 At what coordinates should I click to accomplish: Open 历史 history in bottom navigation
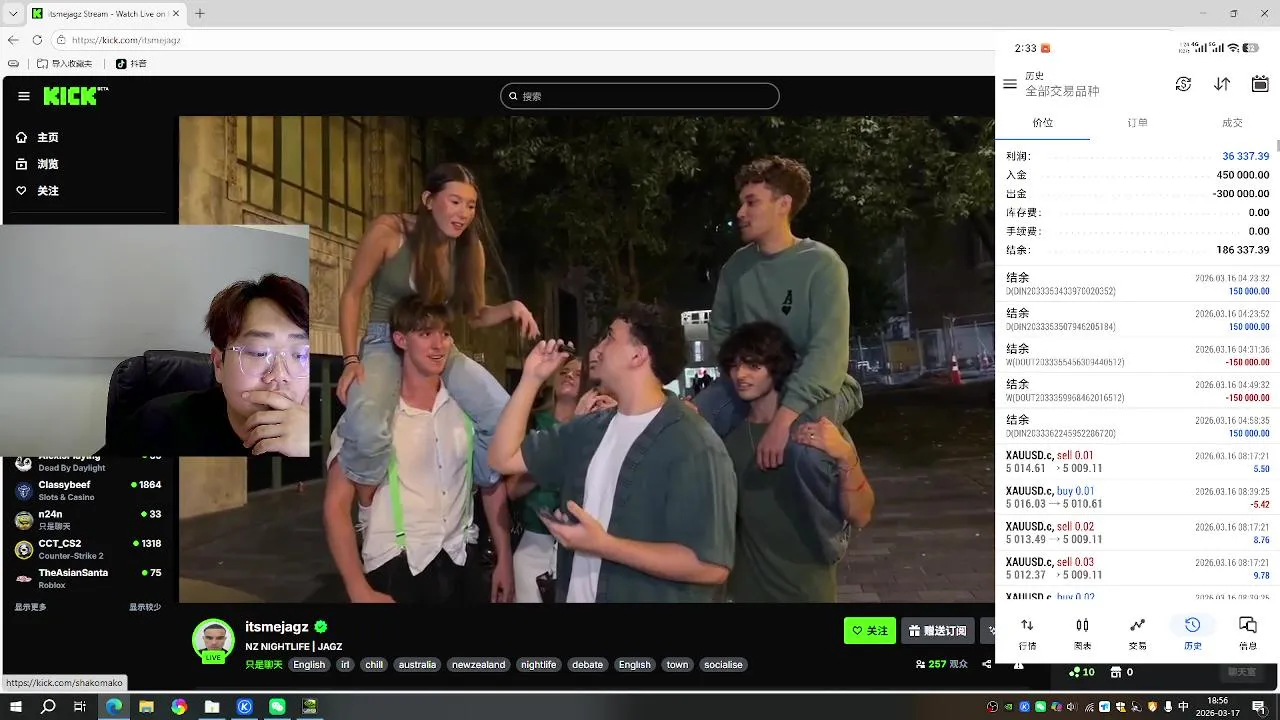point(1192,634)
